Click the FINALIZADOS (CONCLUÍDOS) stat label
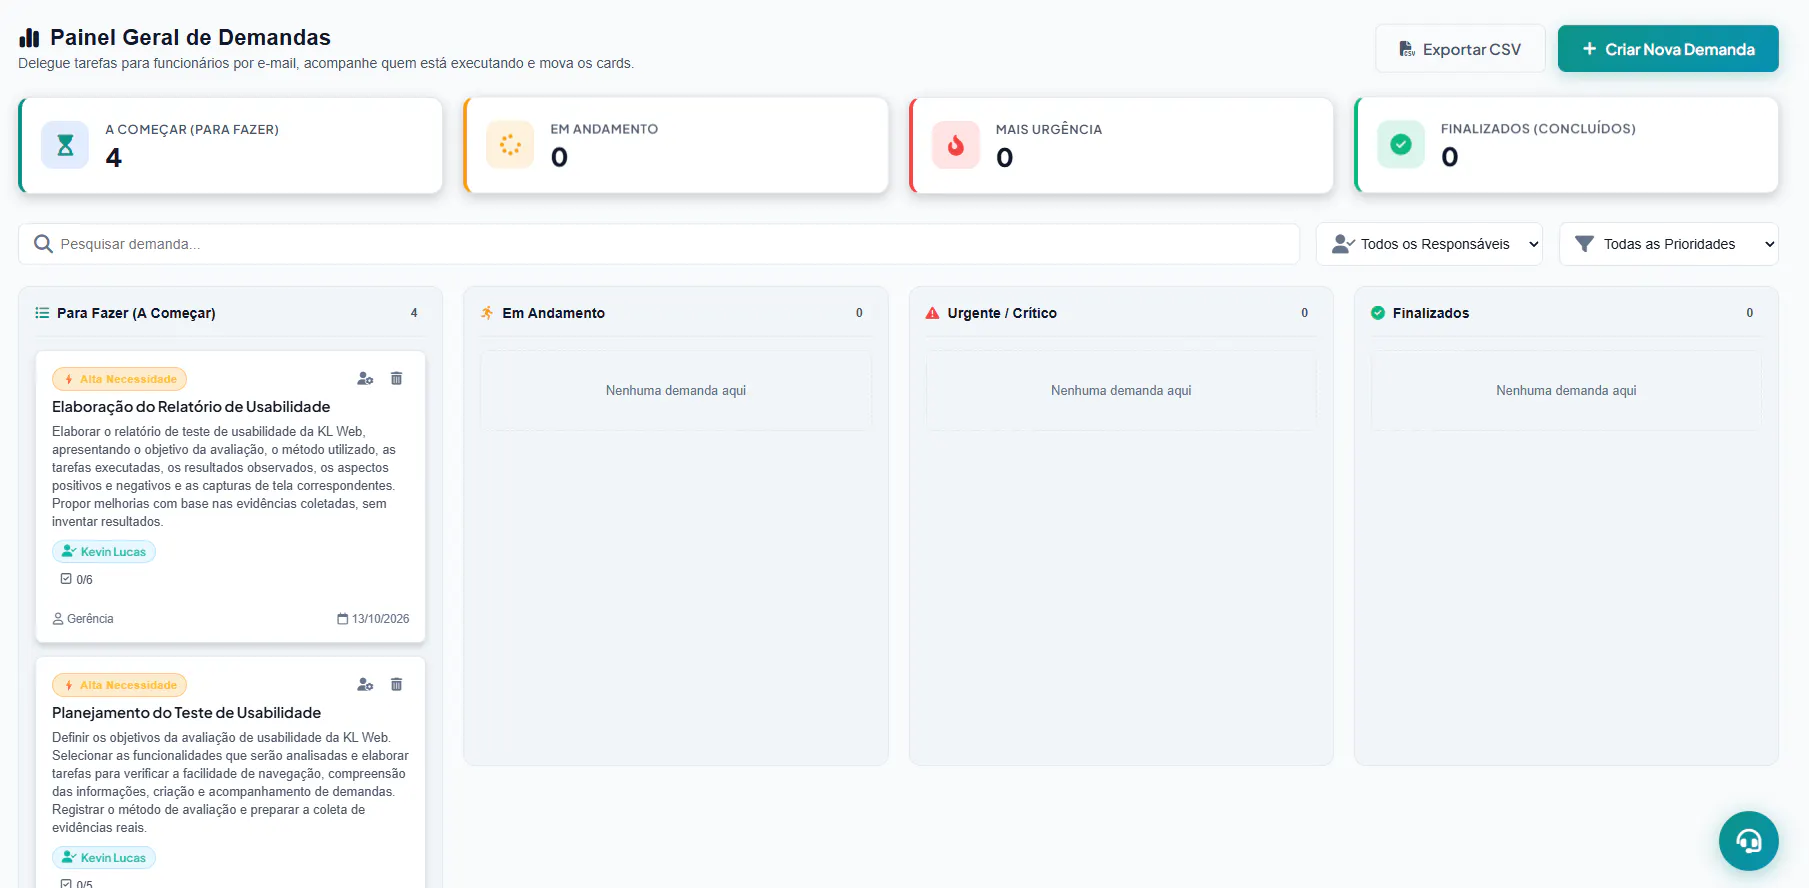The width and height of the screenshot is (1809, 888). pos(1538,129)
